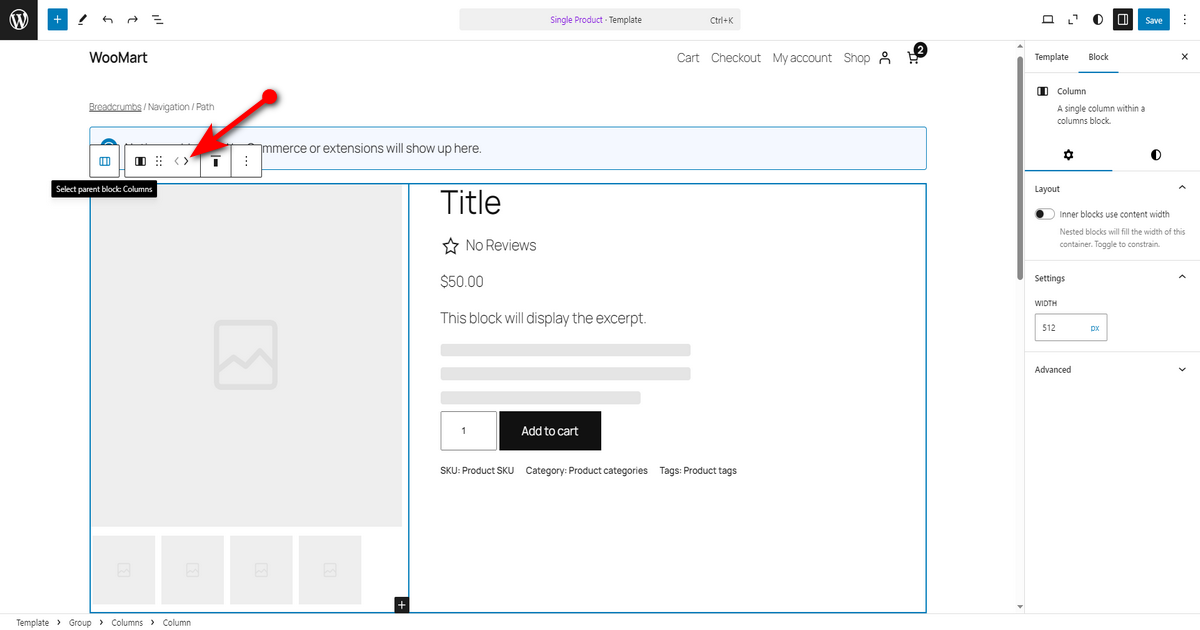The width and height of the screenshot is (1200, 630).
Task: Open the Checkout navigation link
Action: tap(736, 58)
